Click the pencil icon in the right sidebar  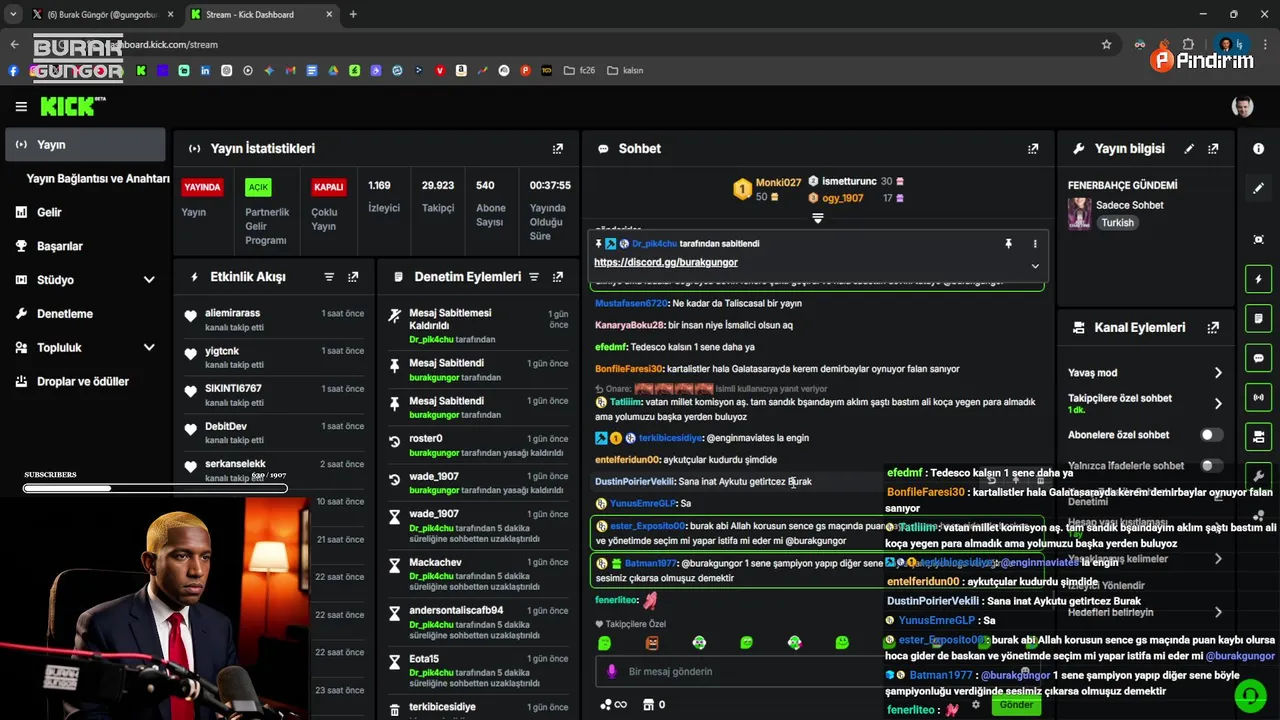tap(1258, 188)
